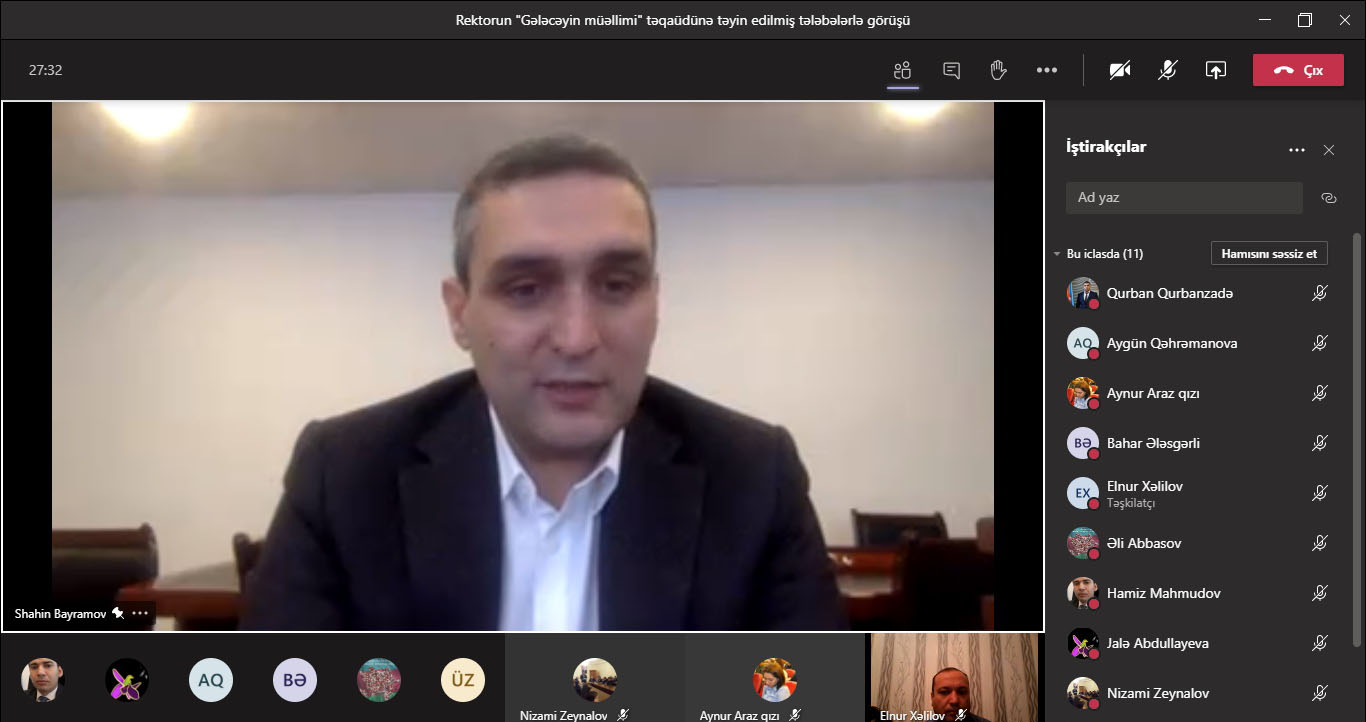Raise your hand in the meeting

point(998,70)
